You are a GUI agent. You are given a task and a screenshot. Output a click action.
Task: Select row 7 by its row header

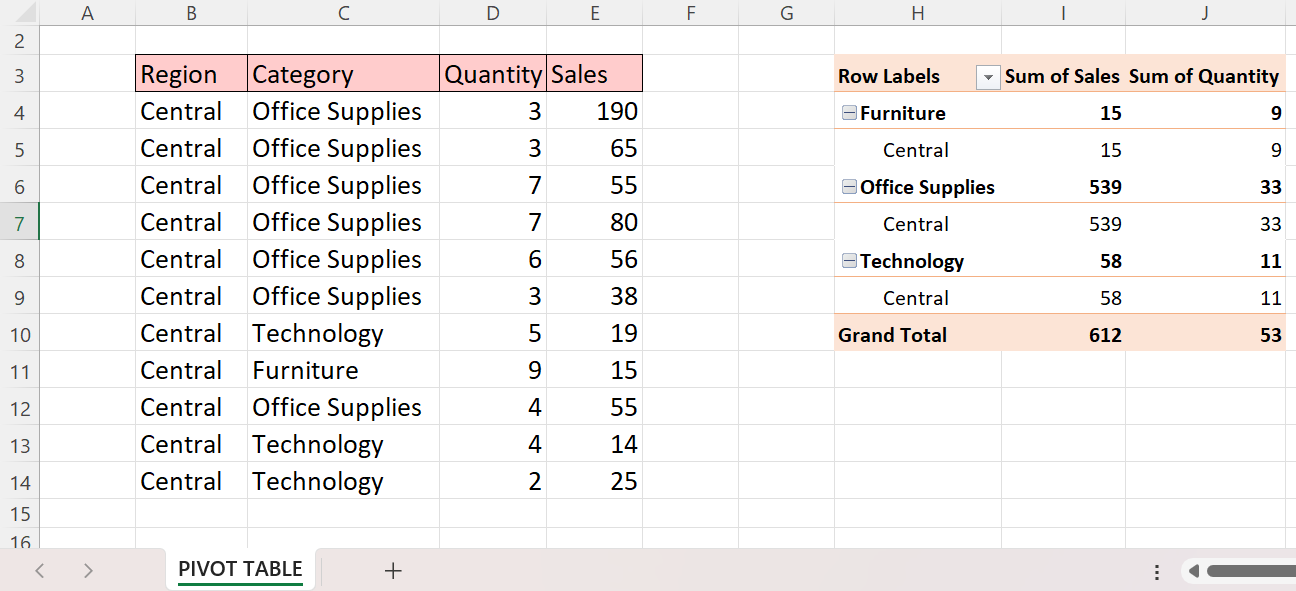click(20, 223)
